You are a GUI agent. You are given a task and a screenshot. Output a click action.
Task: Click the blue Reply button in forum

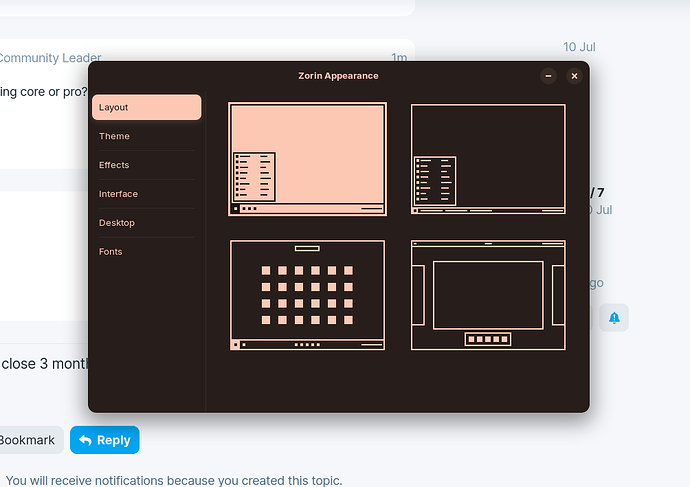(x=105, y=440)
